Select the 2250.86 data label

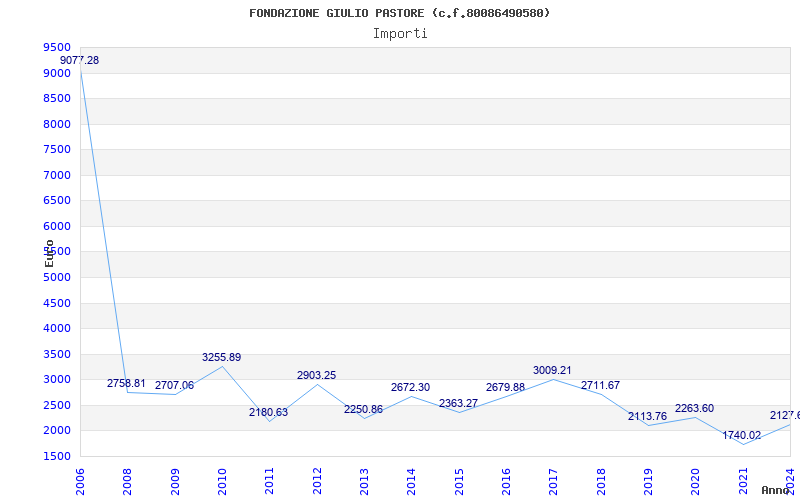point(363,409)
